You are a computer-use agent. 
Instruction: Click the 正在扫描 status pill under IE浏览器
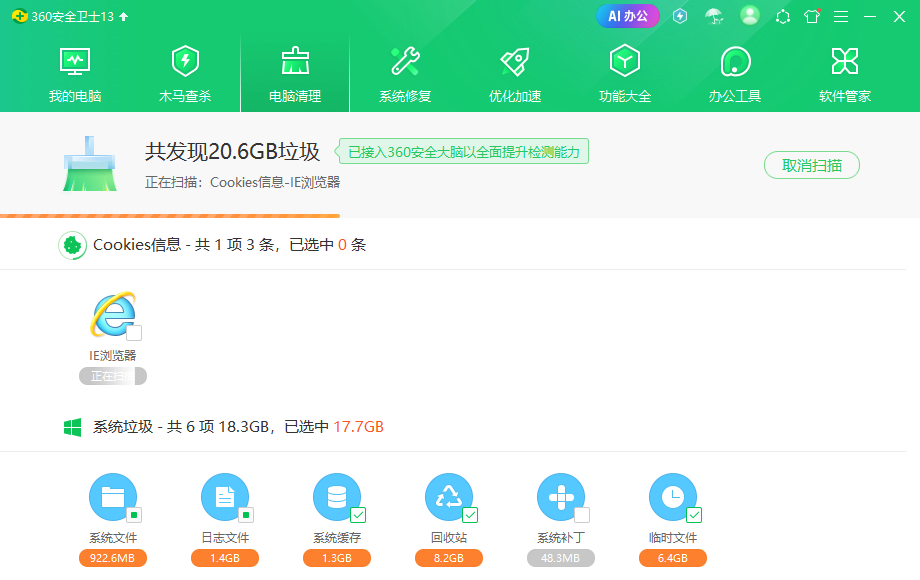[113, 376]
